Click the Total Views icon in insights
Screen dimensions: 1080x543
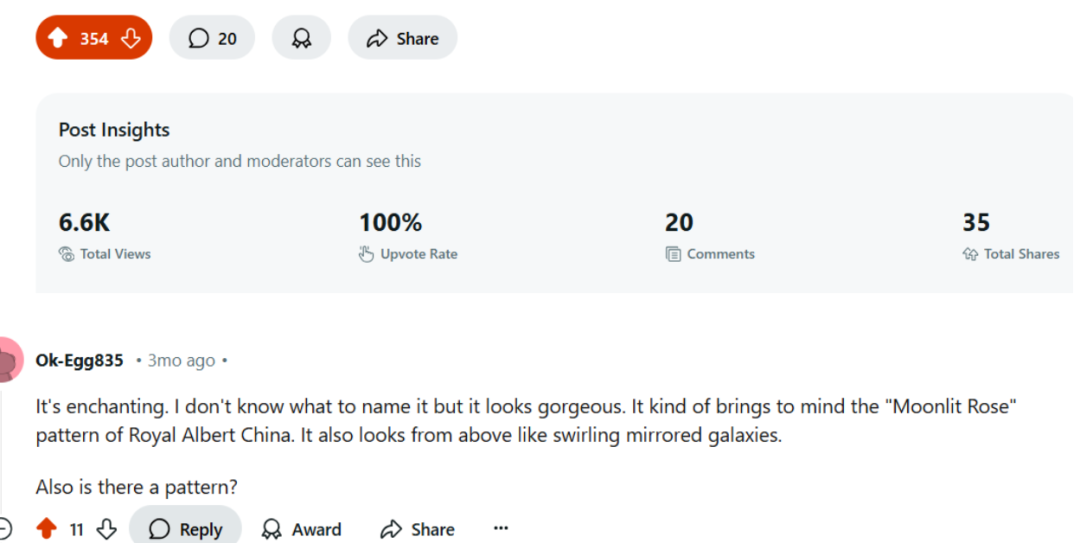point(66,254)
